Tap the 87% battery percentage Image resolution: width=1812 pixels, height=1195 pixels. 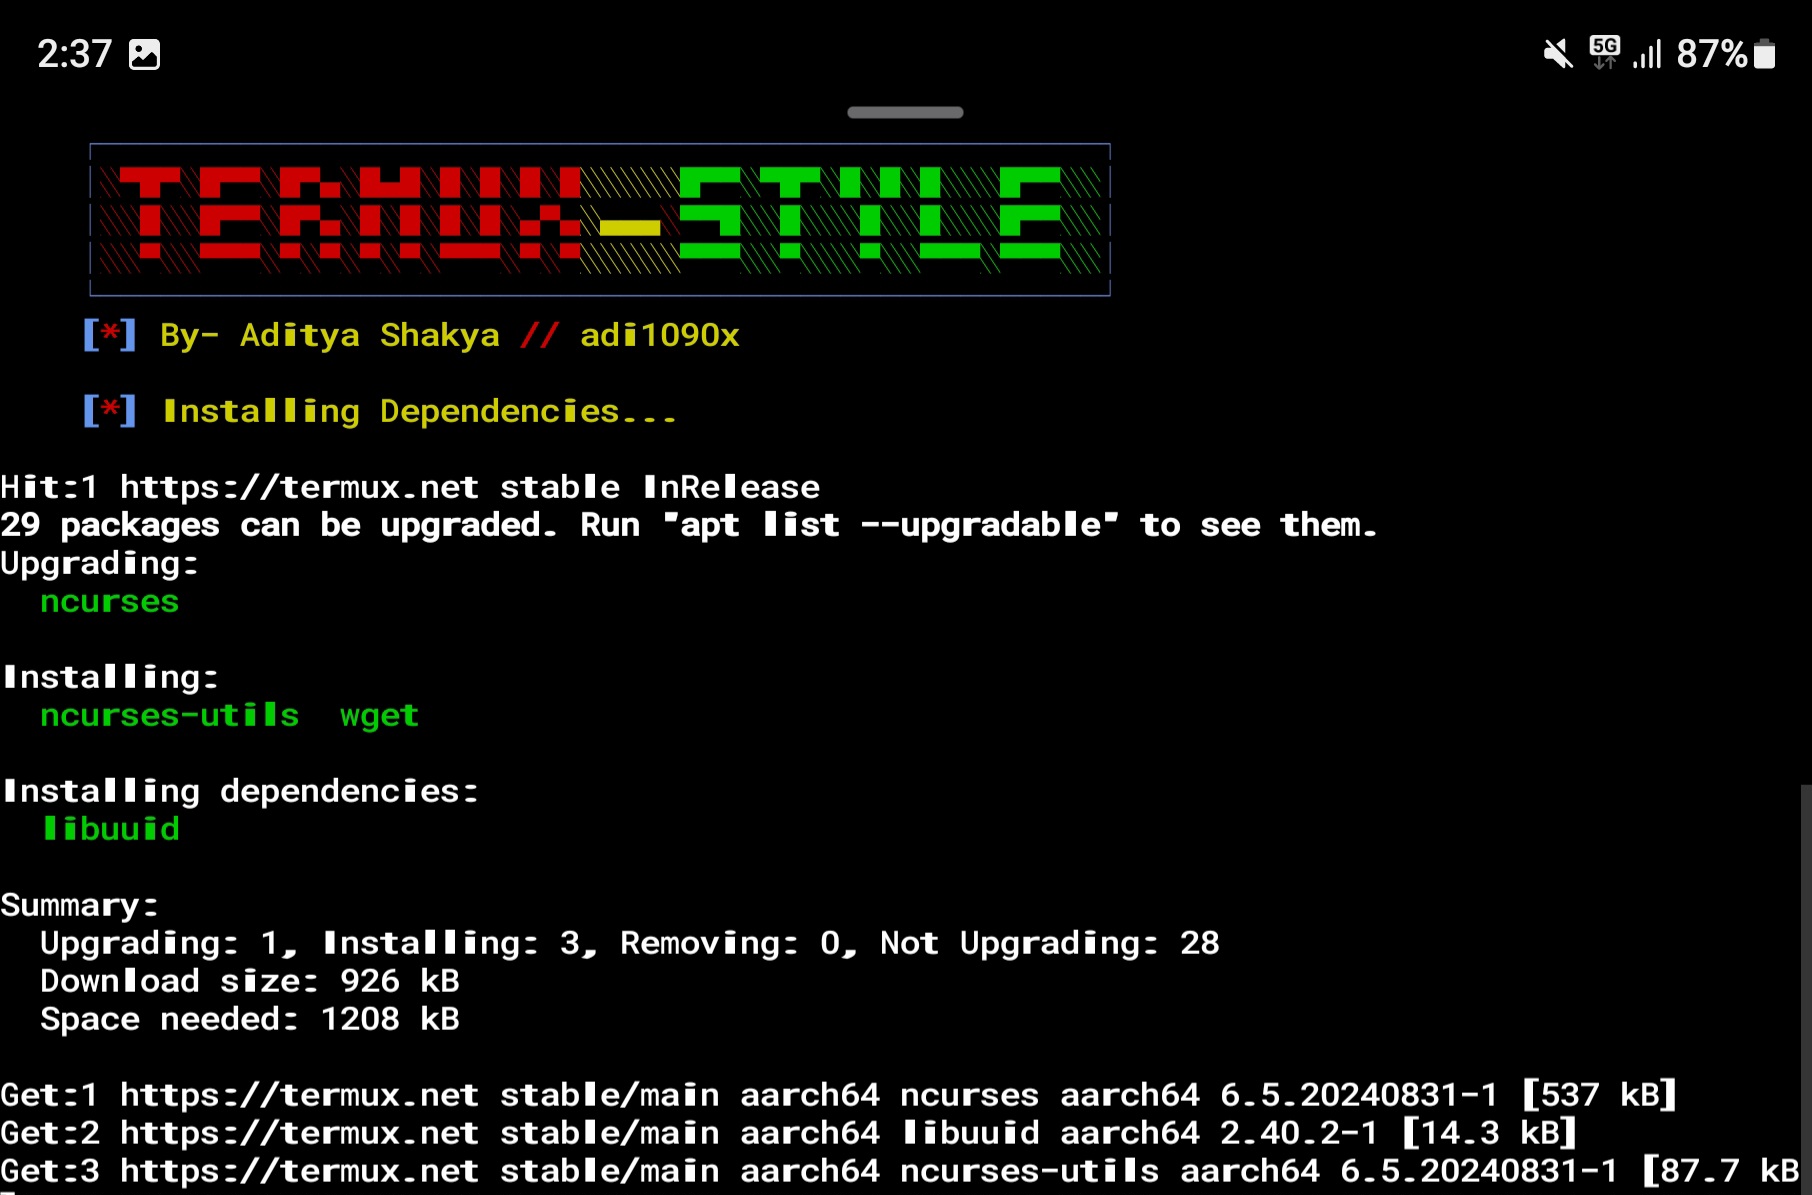point(1711,54)
